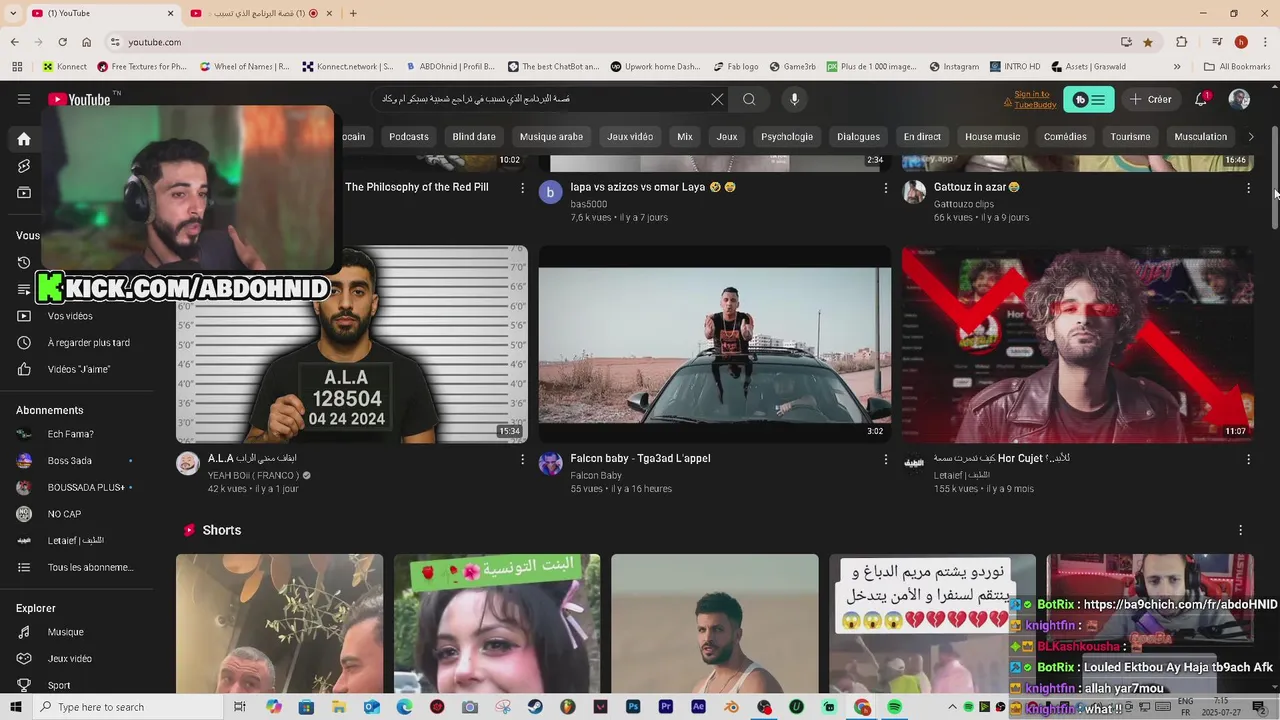The width and height of the screenshot is (1280, 720).
Task: Open the Falcon Baby channel avatar
Action: 551,463
